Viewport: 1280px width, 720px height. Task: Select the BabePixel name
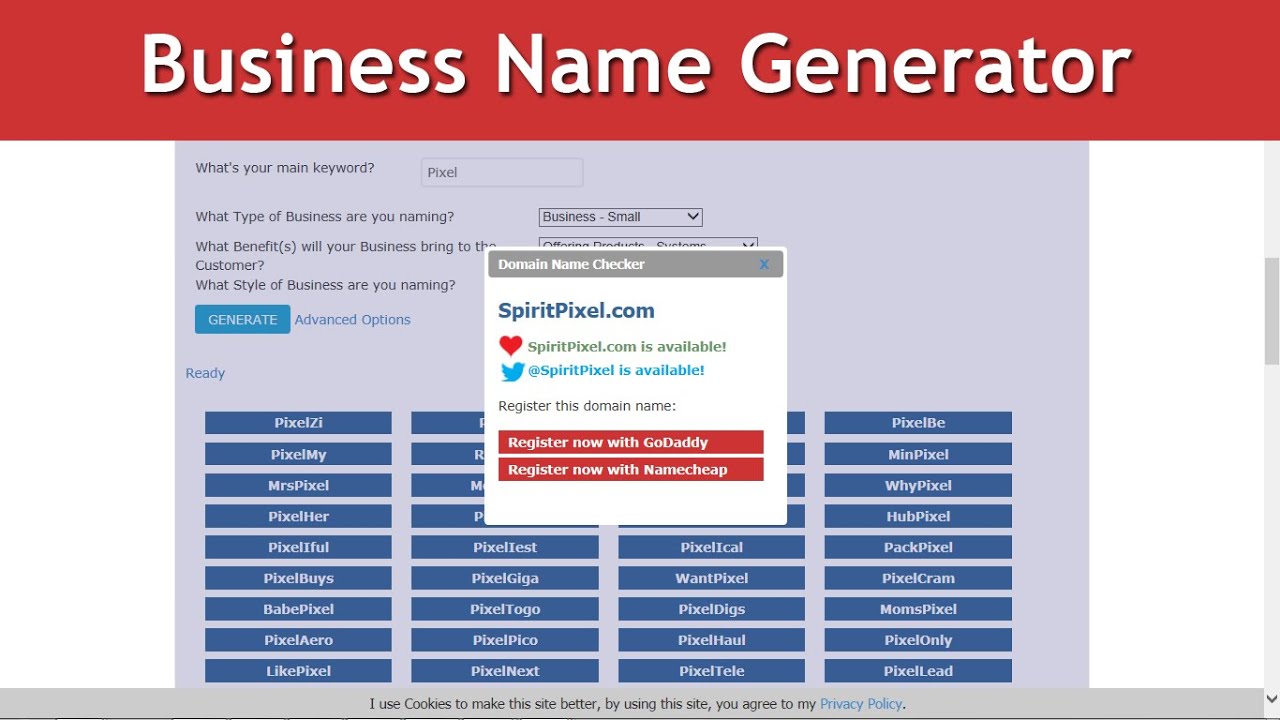point(298,609)
